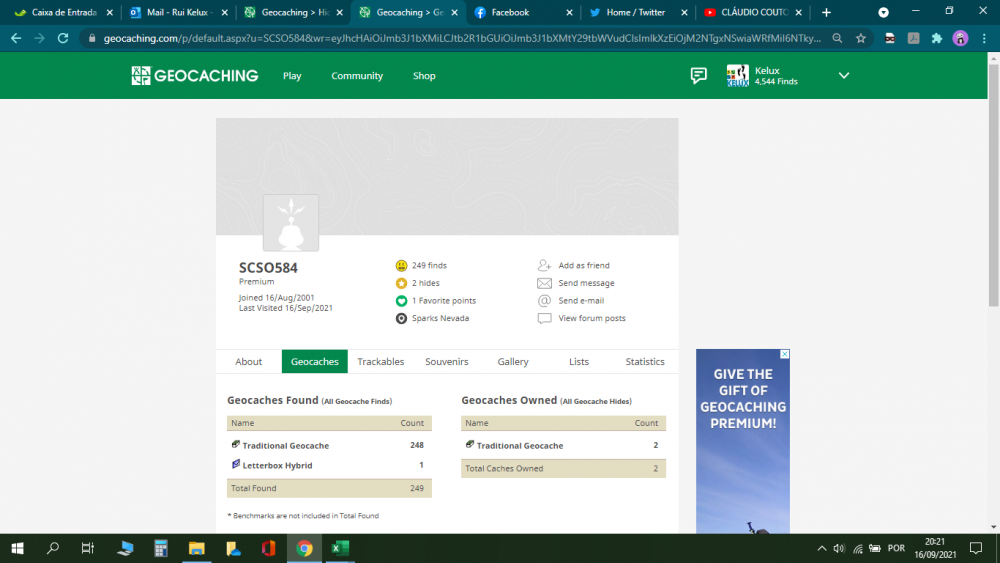Viewport: 1000px width, 563px height.
Task: Open the Gallery tab
Action: coord(513,362)
